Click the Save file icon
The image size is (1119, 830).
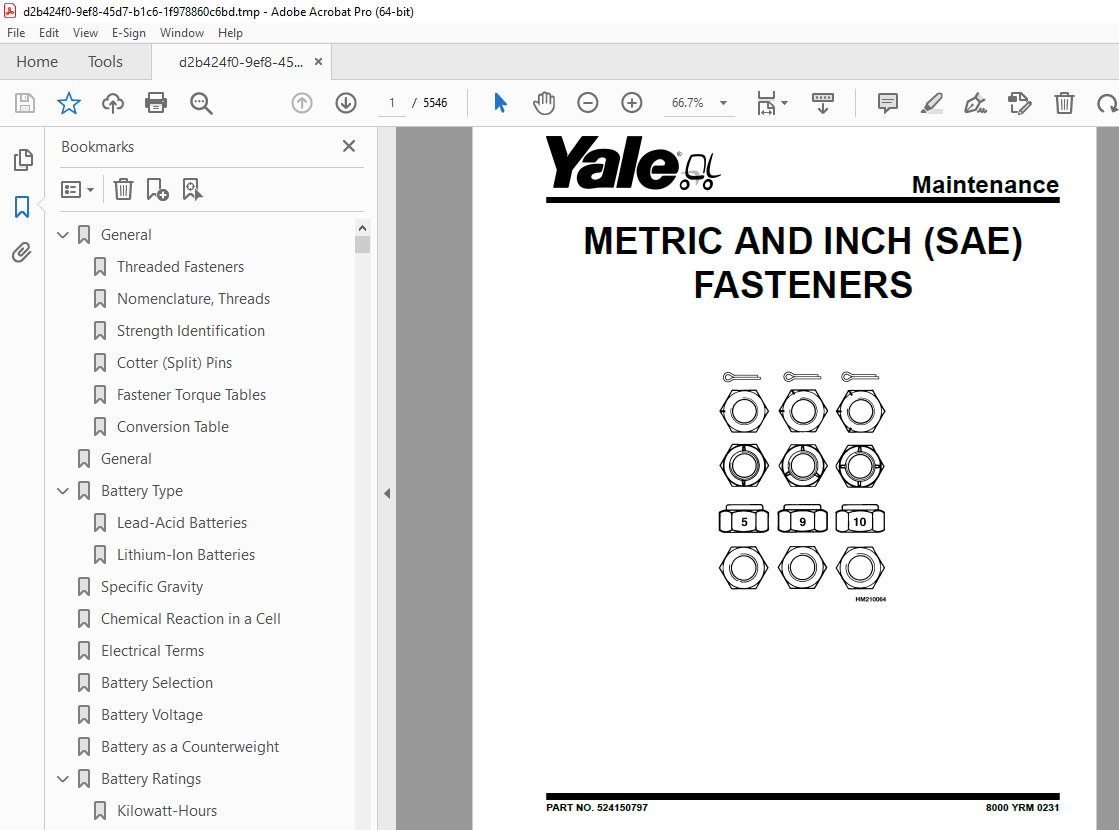pyautogui.click(x=25, y=103)
